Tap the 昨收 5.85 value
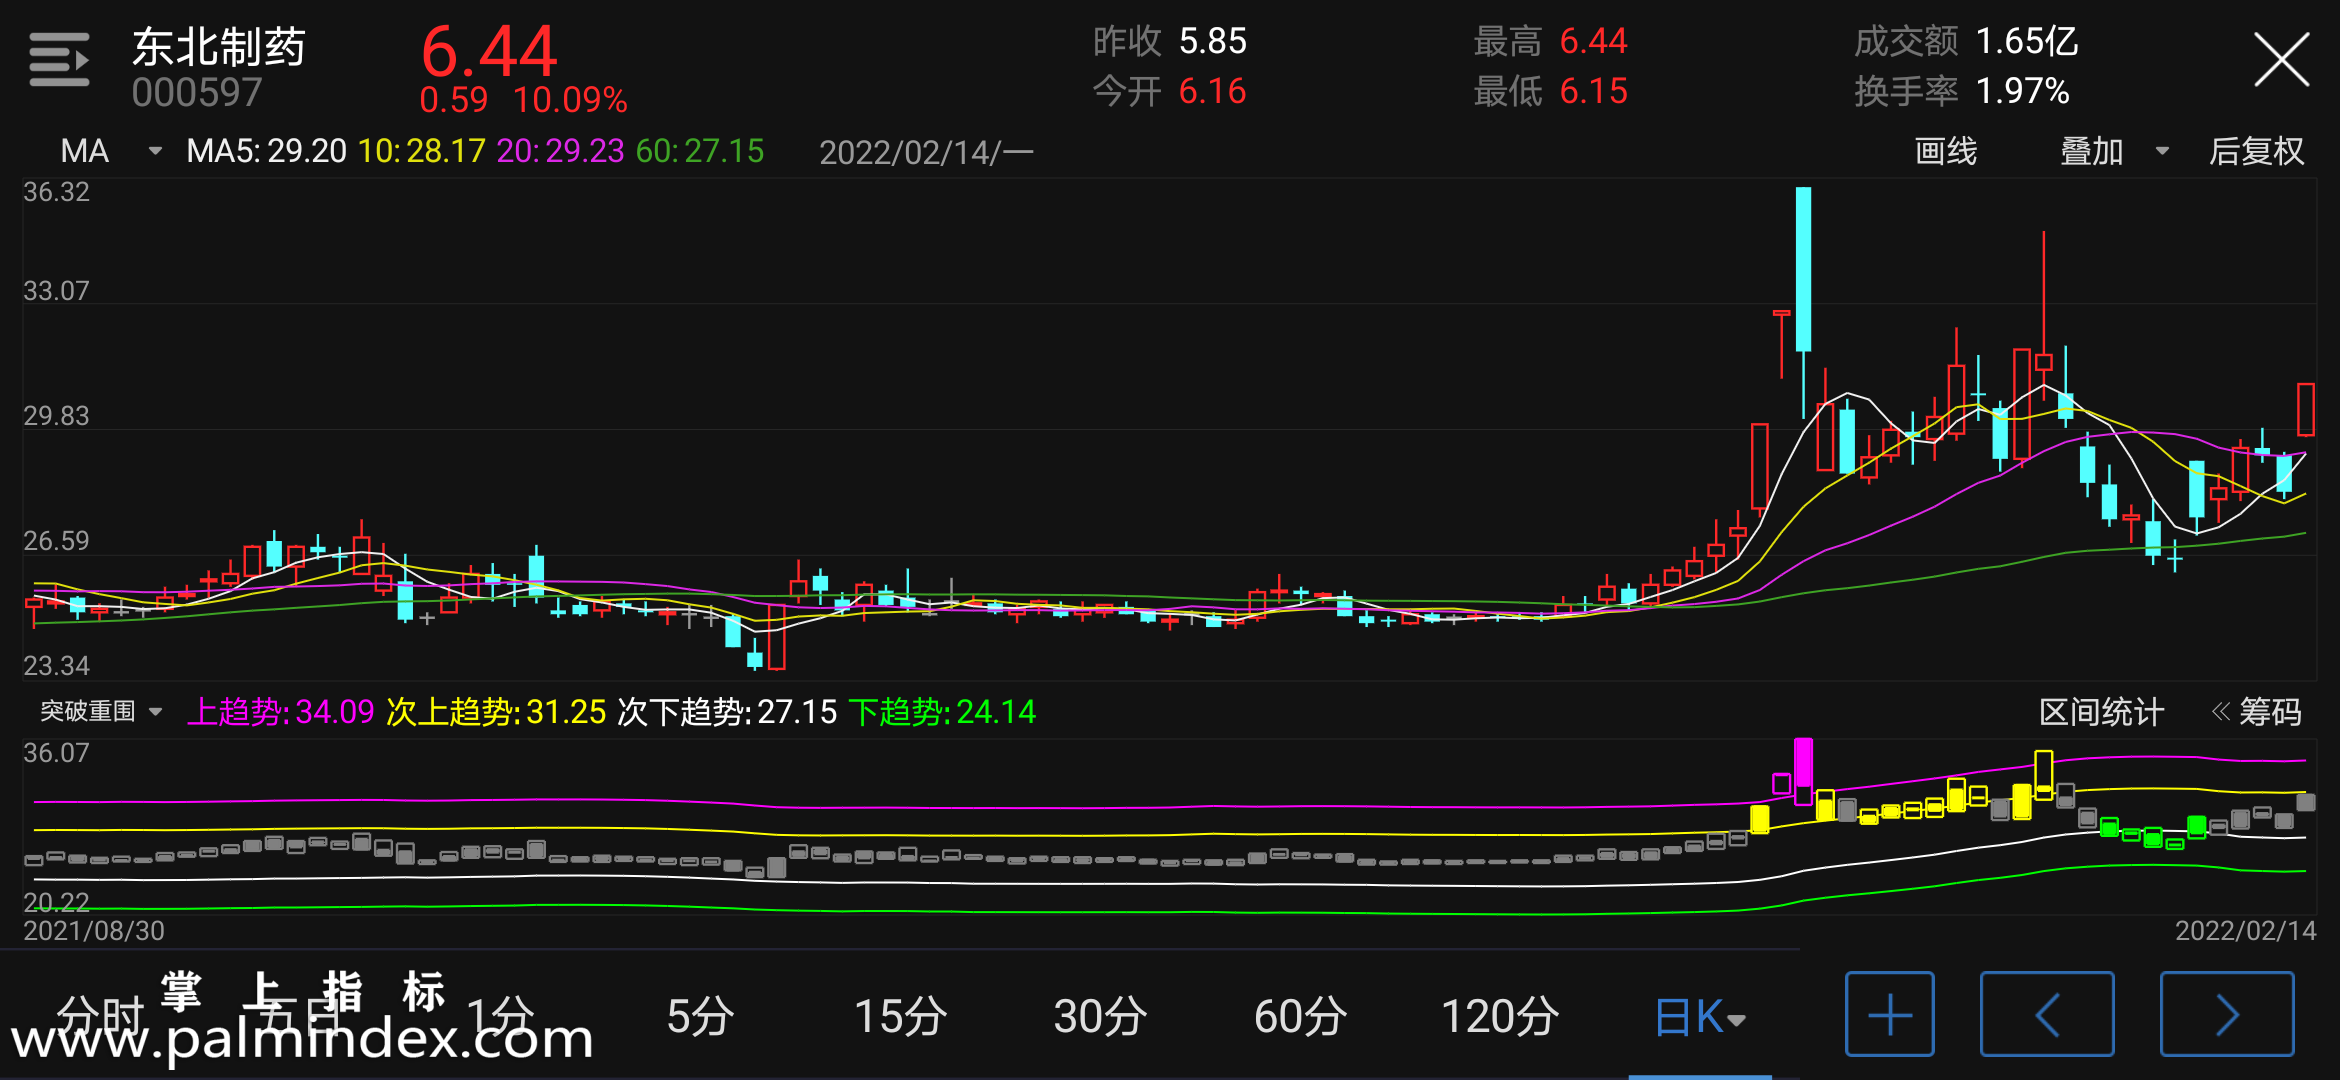Viewport: 2340px width, 1080px height. click(x=1169, y=41)
